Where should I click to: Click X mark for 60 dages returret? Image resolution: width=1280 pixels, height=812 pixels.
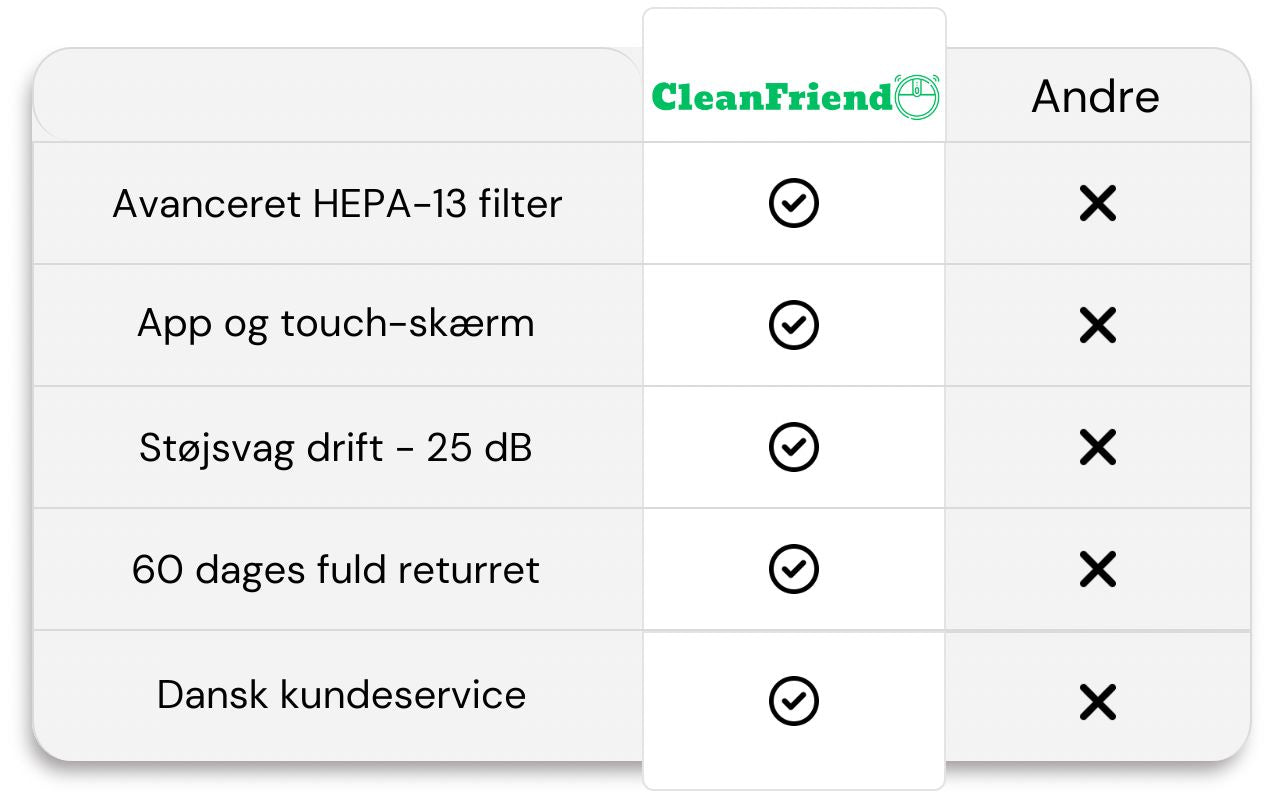click(x=1098, y=569)
